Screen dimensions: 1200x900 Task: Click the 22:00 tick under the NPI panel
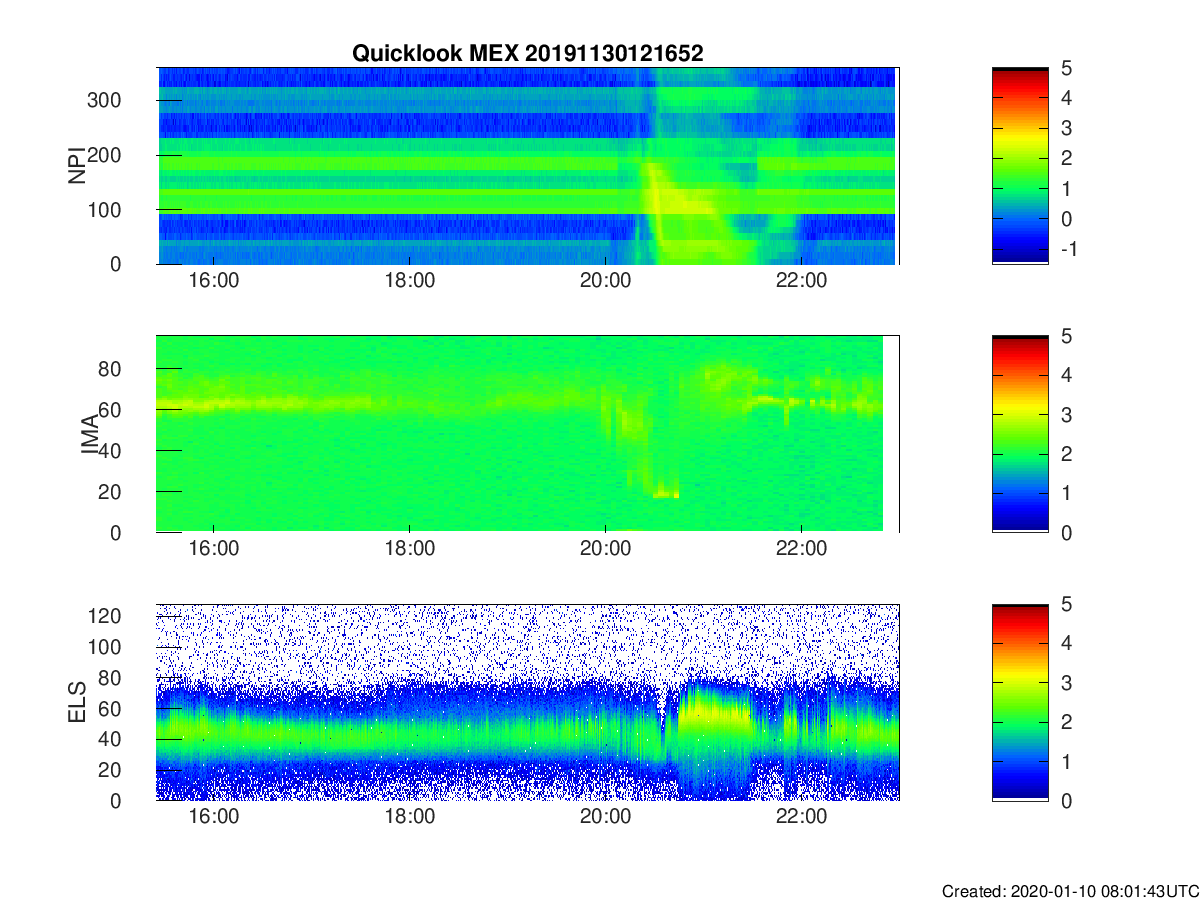click(801, 281)
